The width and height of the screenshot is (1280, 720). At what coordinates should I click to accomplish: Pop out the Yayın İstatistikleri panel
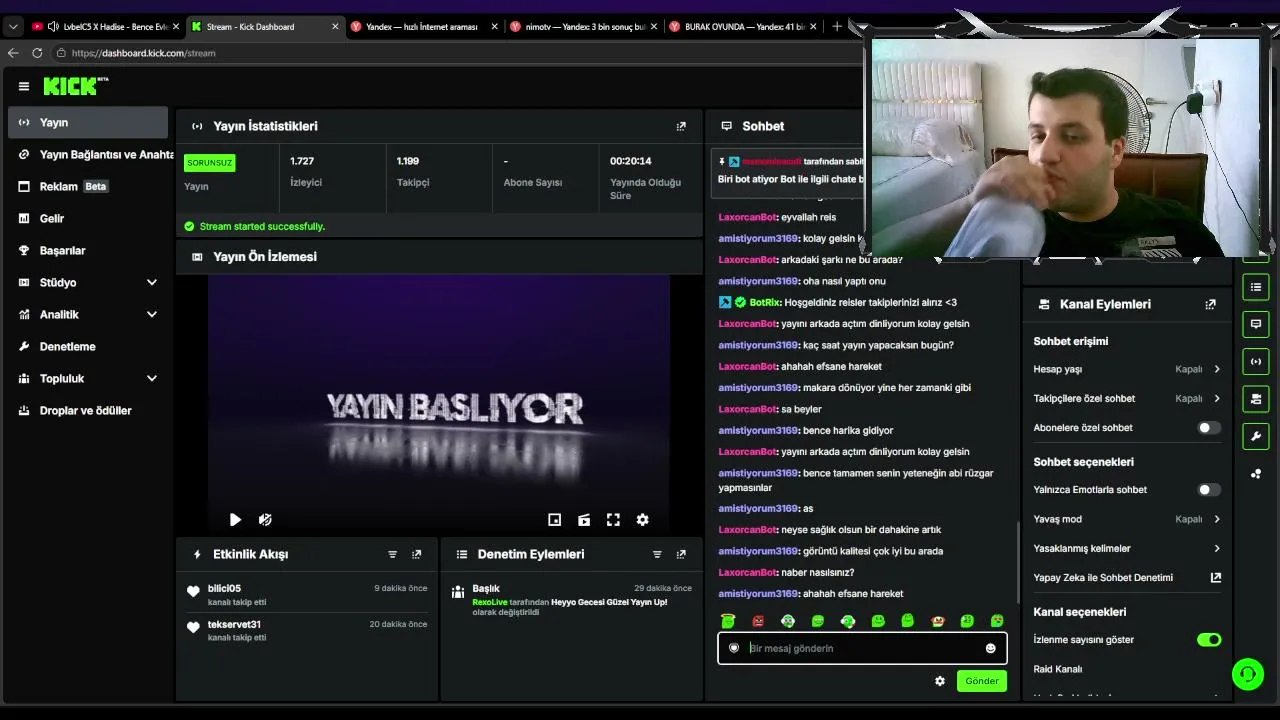681,126
